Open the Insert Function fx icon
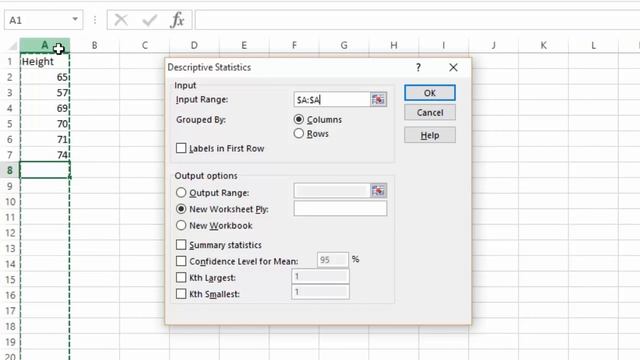Screen dimensions: 640x360 coord(177,20)
